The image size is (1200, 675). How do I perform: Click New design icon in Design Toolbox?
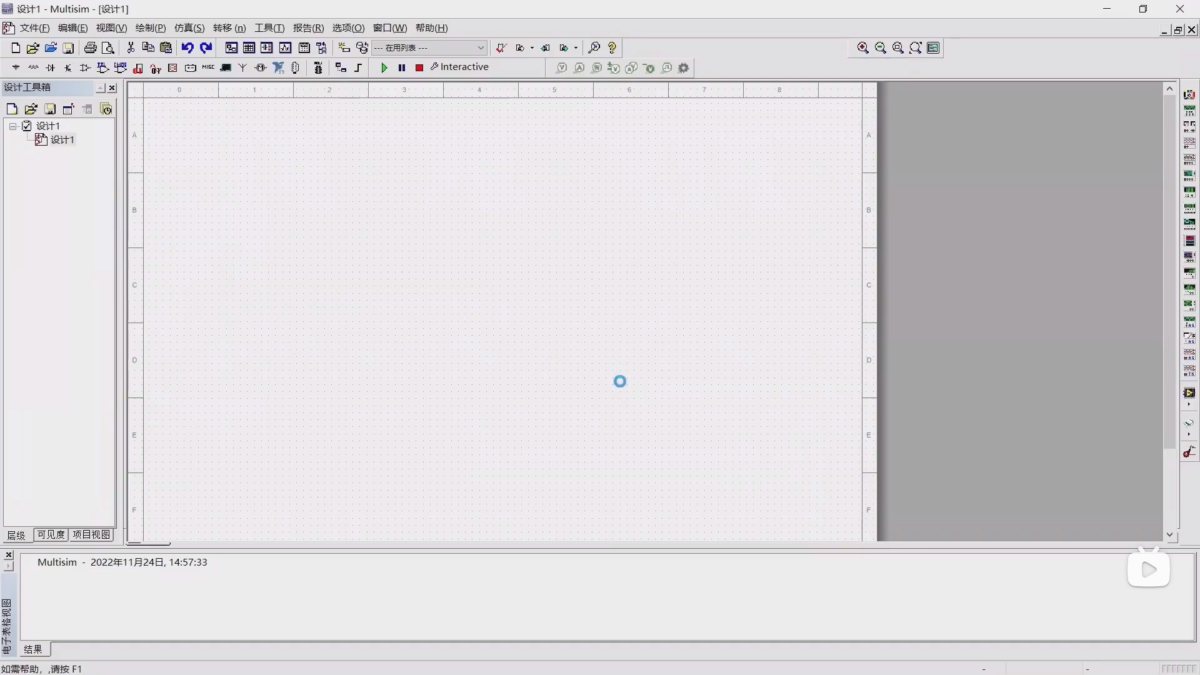point(12,109)
